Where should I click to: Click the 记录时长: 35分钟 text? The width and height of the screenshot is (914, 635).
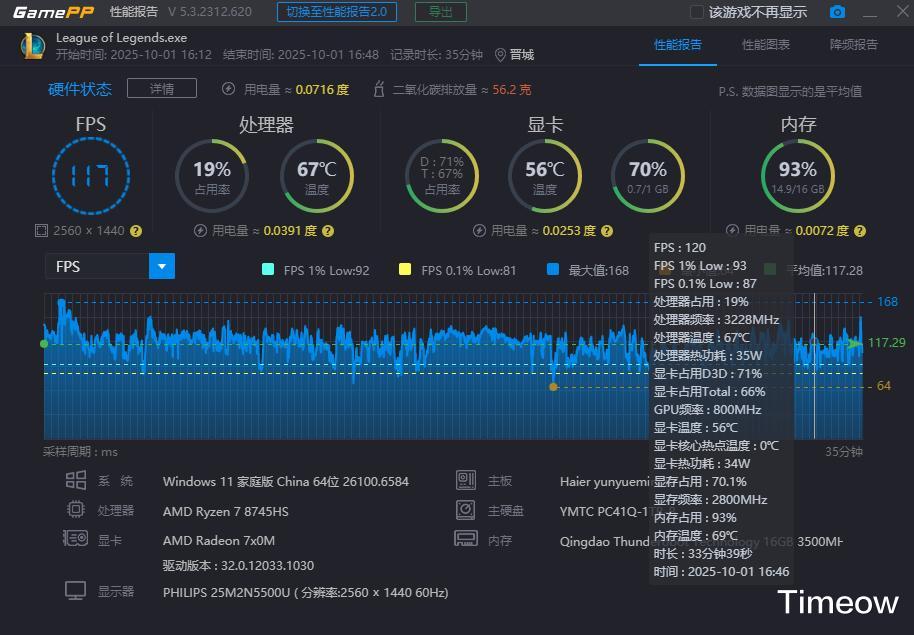tap(436, 55)
